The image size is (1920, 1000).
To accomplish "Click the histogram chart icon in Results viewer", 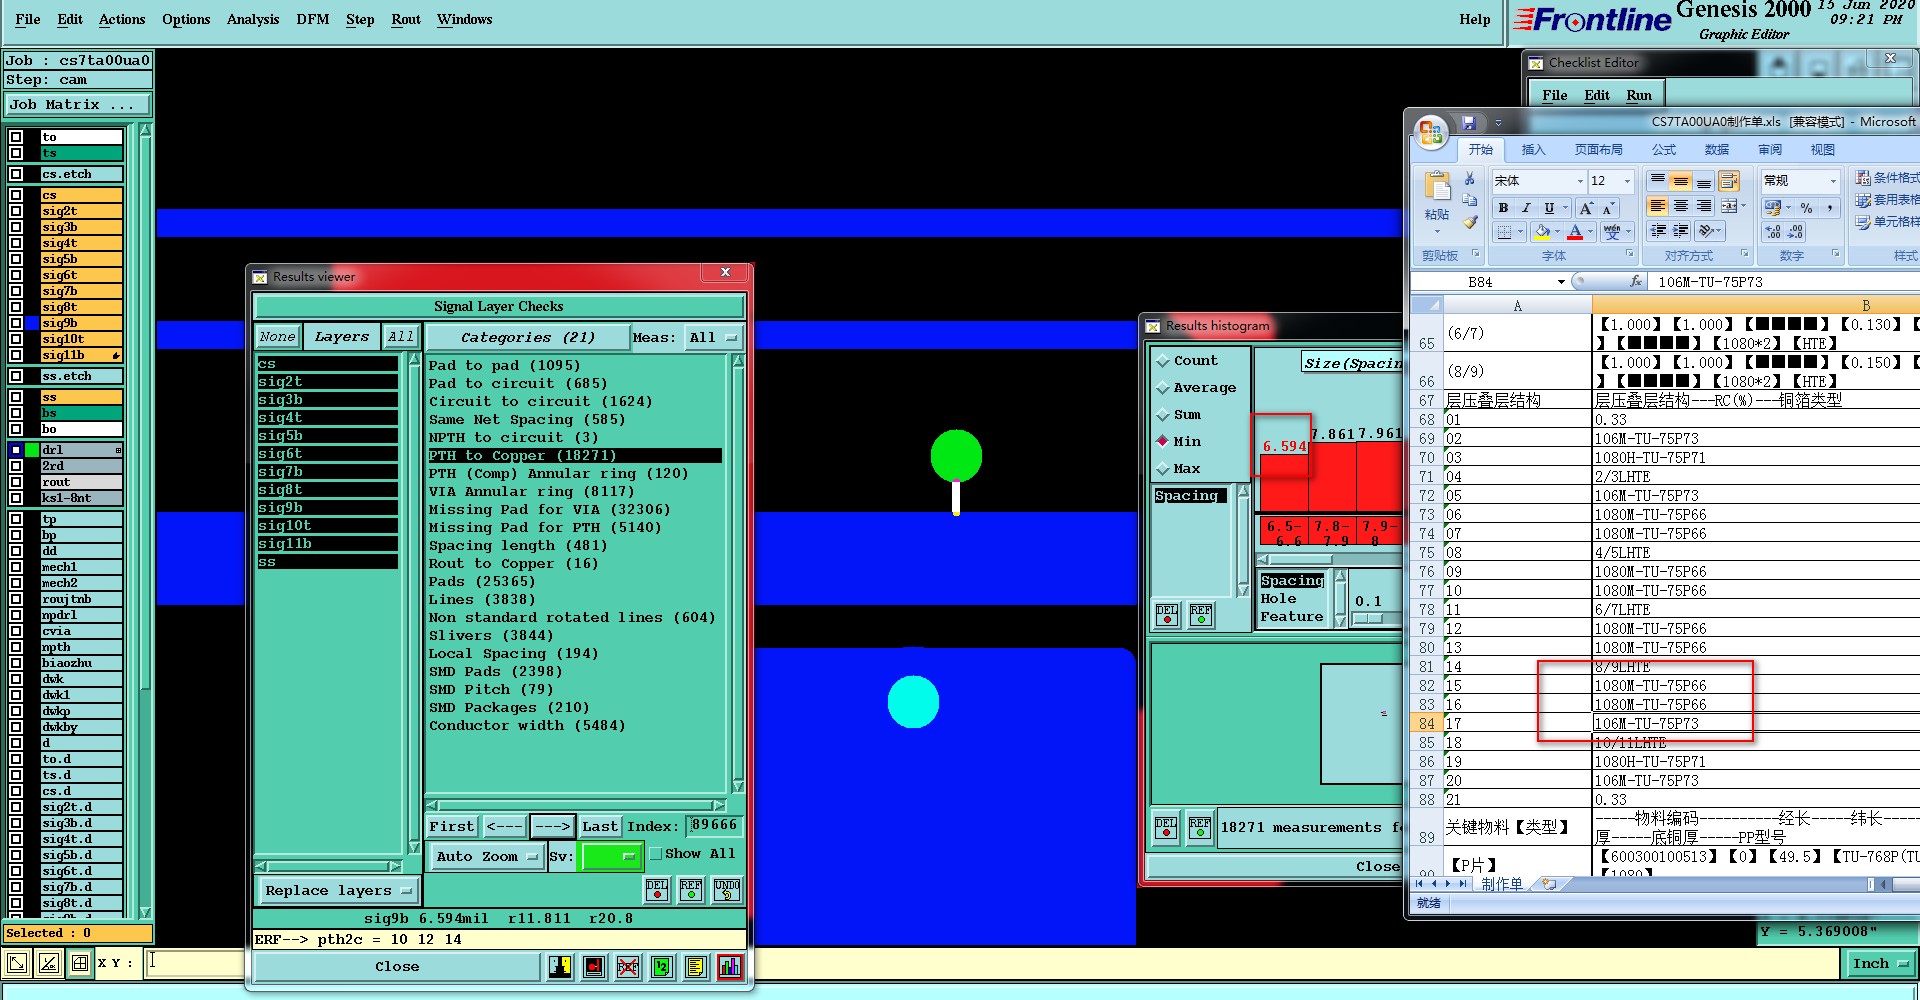I will pyautogui.click(x=730, y=967).
